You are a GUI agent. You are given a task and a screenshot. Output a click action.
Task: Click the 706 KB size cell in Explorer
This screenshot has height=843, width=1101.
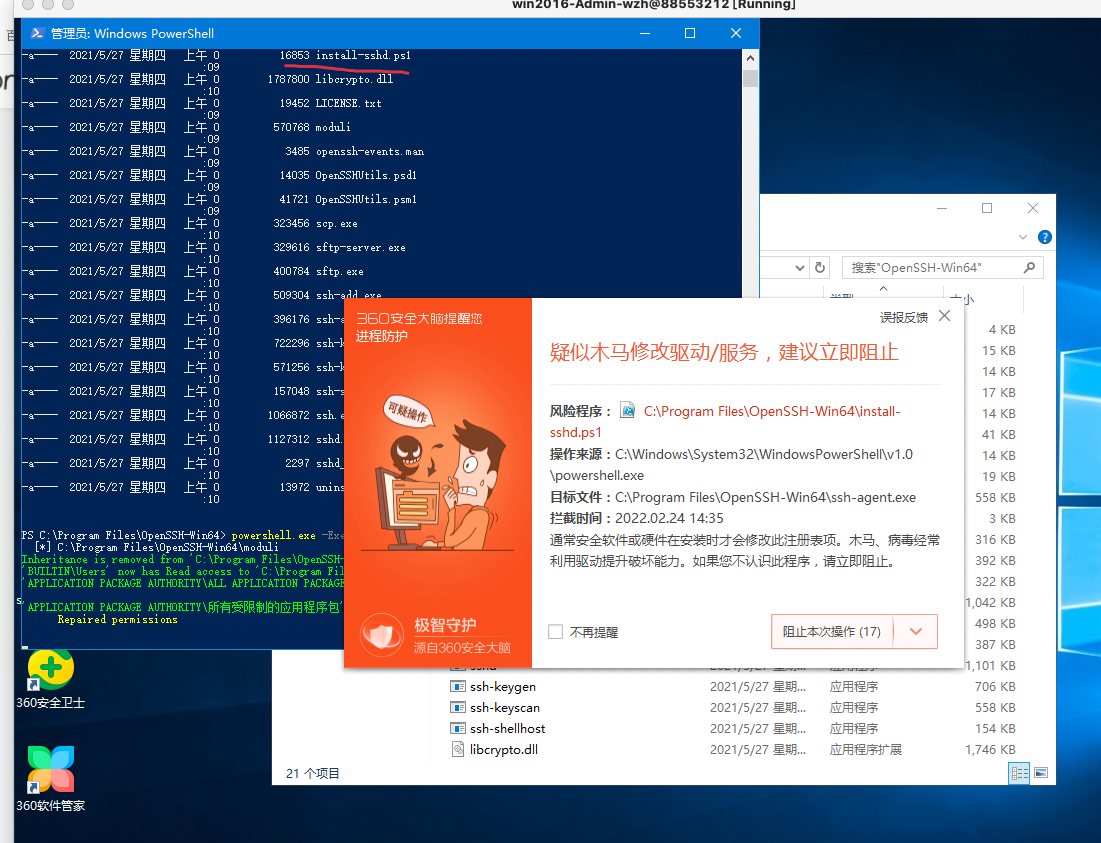click(995, 686)
